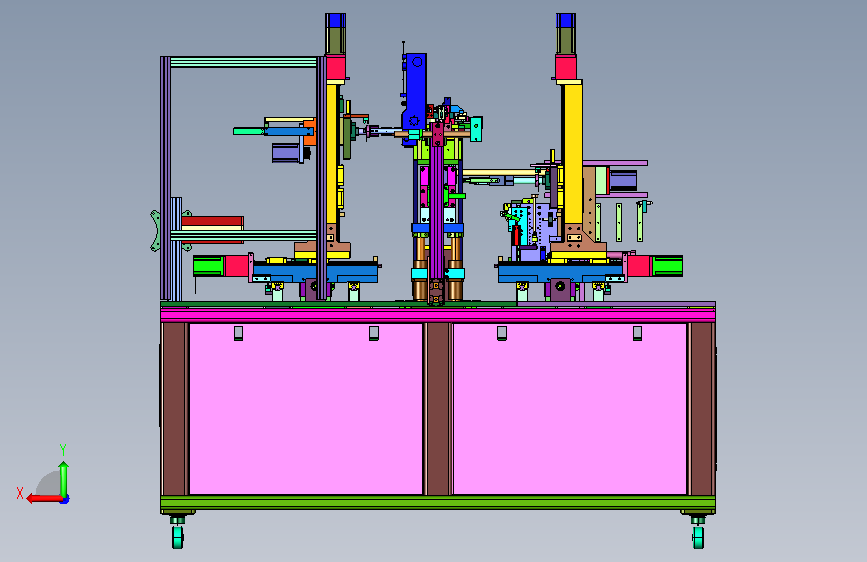The image size is (867, 562).
Task: Click the blue Z axis dot of triad
Action: click(65, 499)
